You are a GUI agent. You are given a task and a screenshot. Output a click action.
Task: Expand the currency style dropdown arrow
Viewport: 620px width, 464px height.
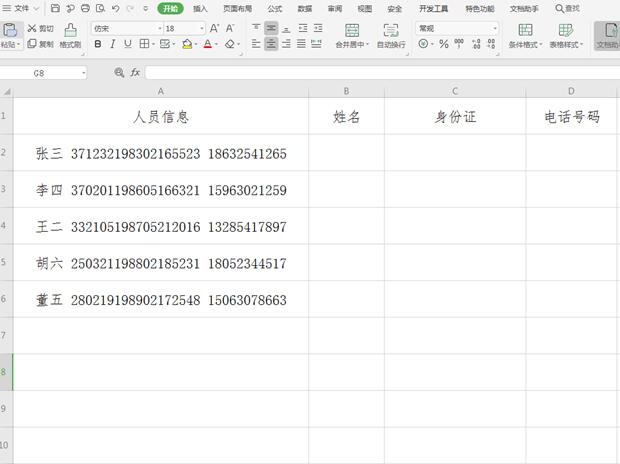coord(432,44)
